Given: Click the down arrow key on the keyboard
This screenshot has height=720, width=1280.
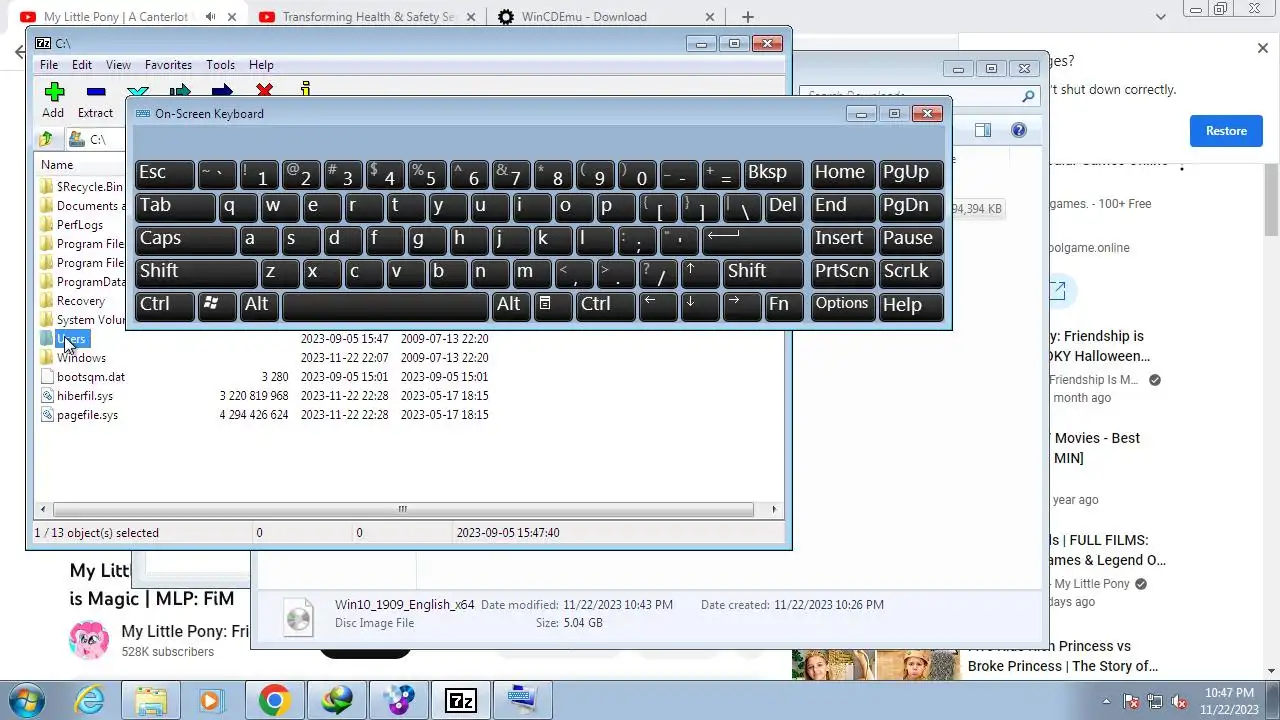Looking at the screenshot, I should coord(700,306).
